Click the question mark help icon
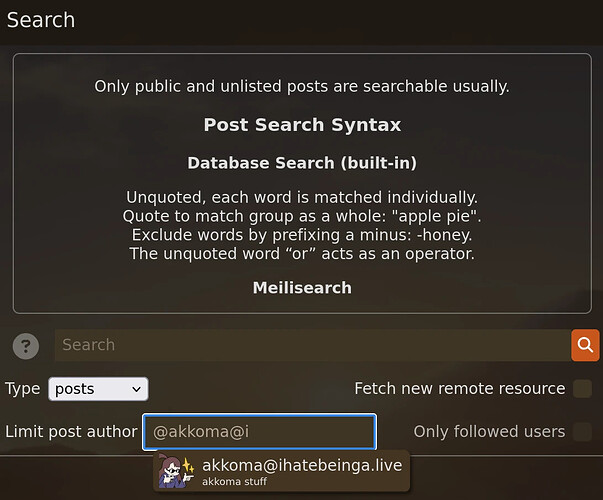 coord(26,346)
